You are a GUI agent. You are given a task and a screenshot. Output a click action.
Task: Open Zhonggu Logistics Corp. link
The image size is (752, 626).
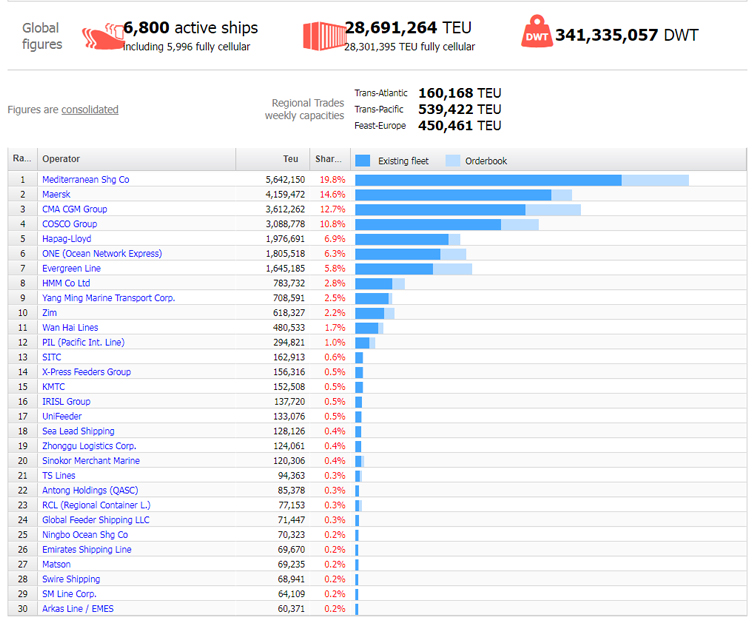89,446
